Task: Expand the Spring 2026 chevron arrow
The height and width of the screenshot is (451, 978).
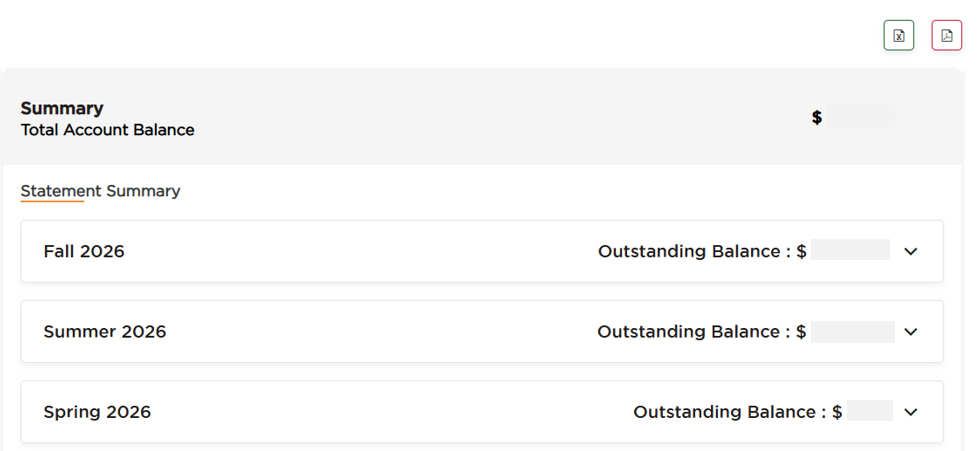Action: click(x=911, y=412)
